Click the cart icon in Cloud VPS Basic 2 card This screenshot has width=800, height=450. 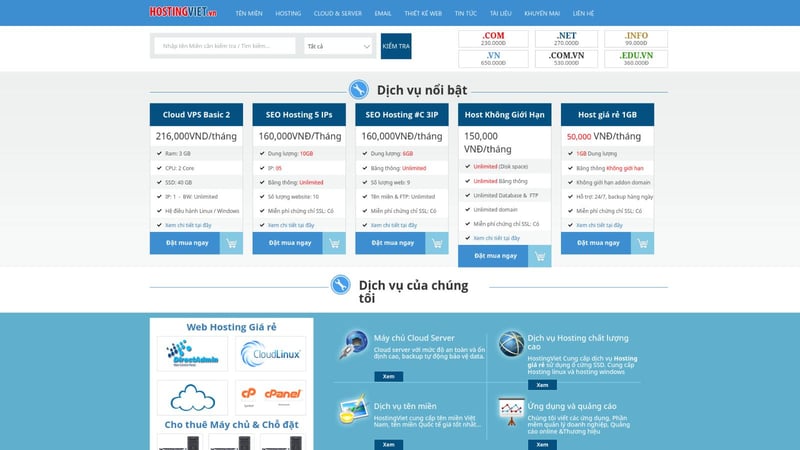[231, 243]
